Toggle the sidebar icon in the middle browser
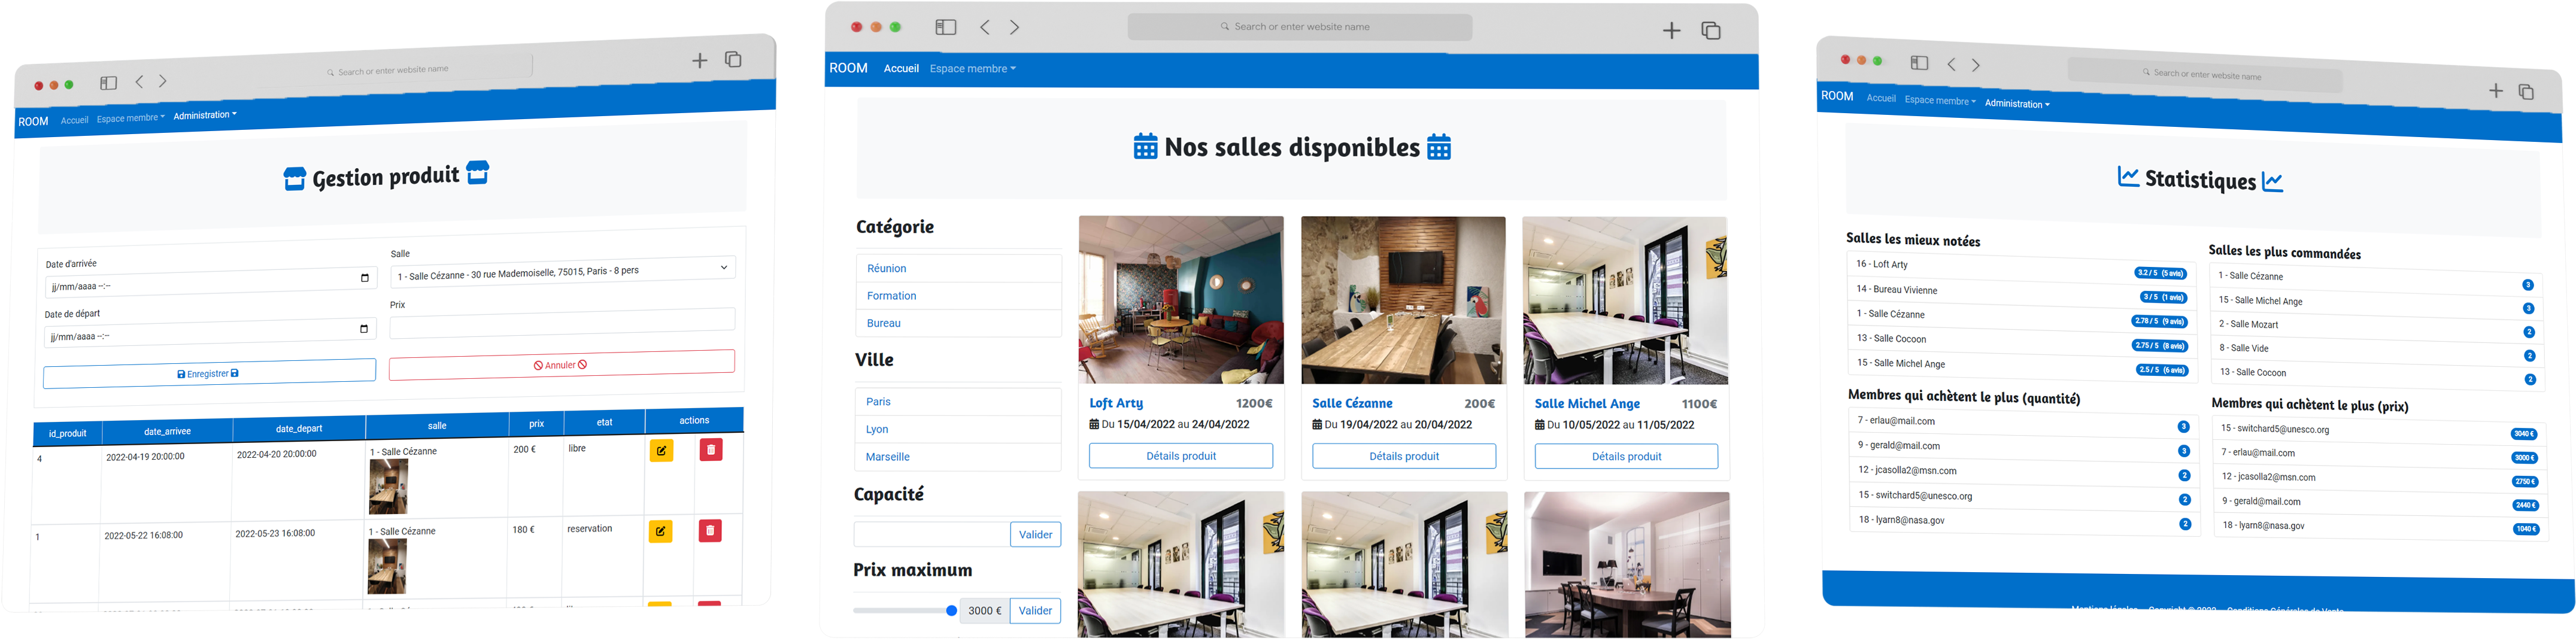Screen dimensions: 2576x641 click(945, 27)
